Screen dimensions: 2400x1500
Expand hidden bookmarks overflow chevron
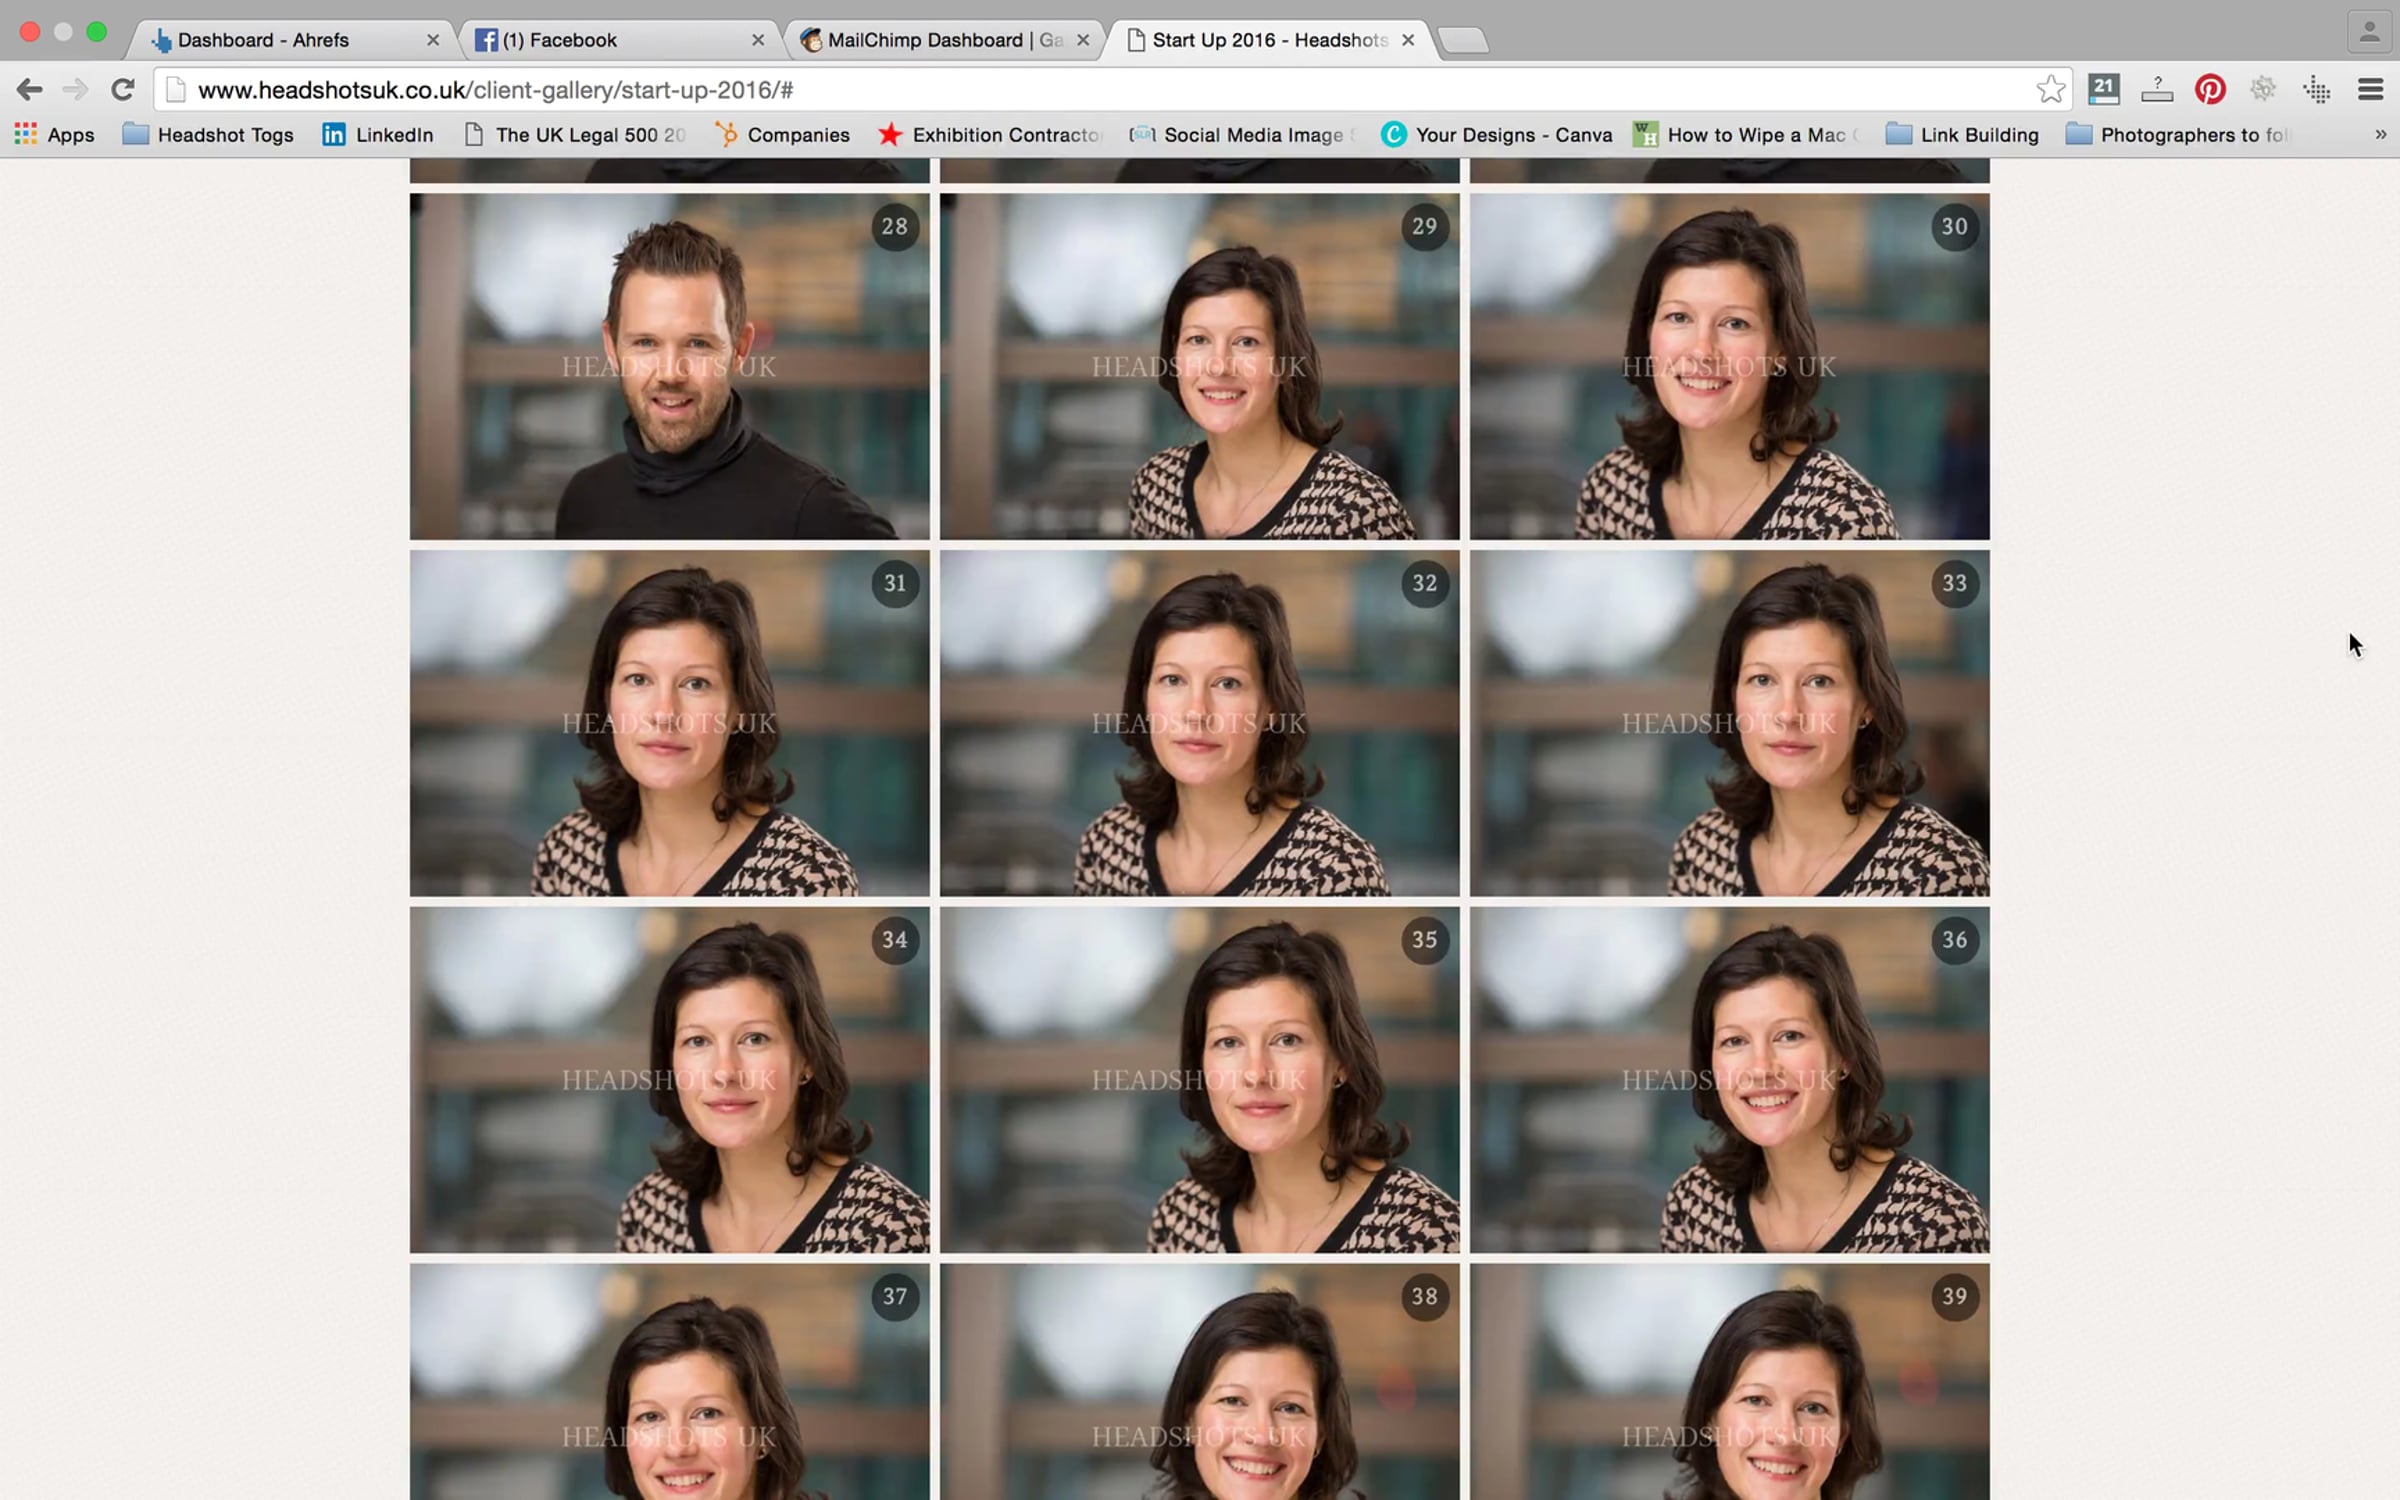[x=2380, y=134]
